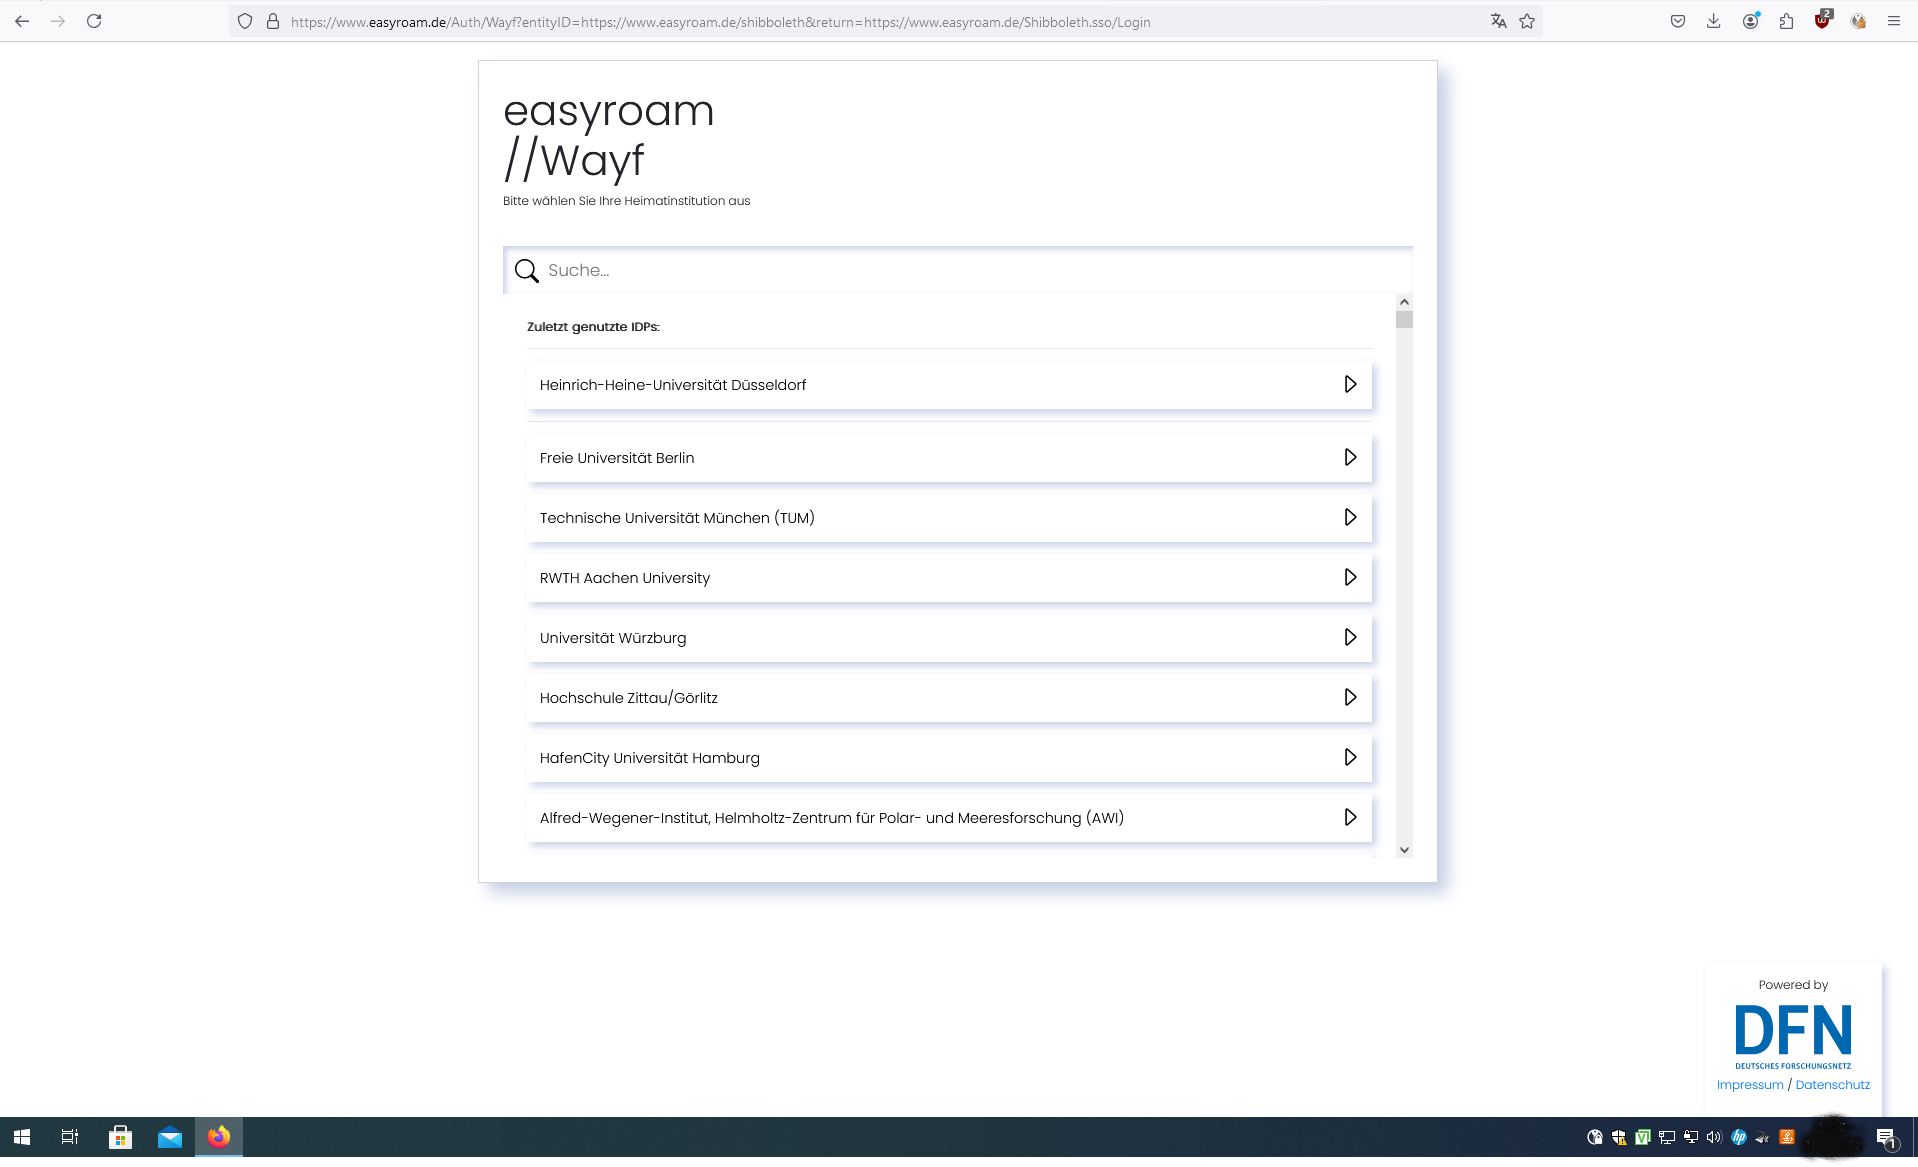Pick RWTH Aachen University
Image resolution: width=1918 pixels, height=1167 pixels.
tap(949, 578)
